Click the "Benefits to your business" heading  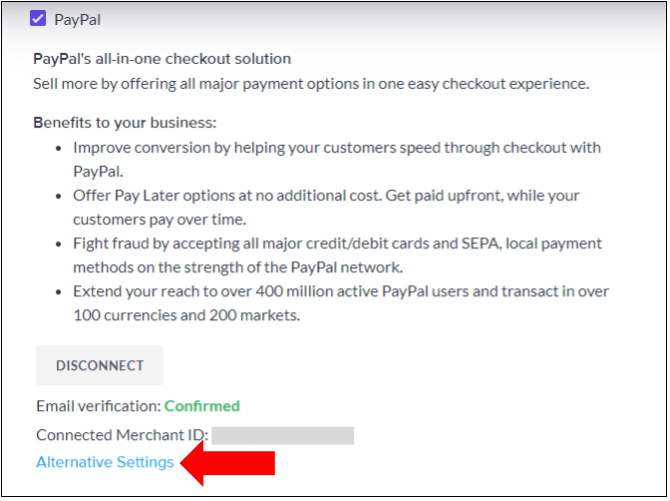coord(125,123)
